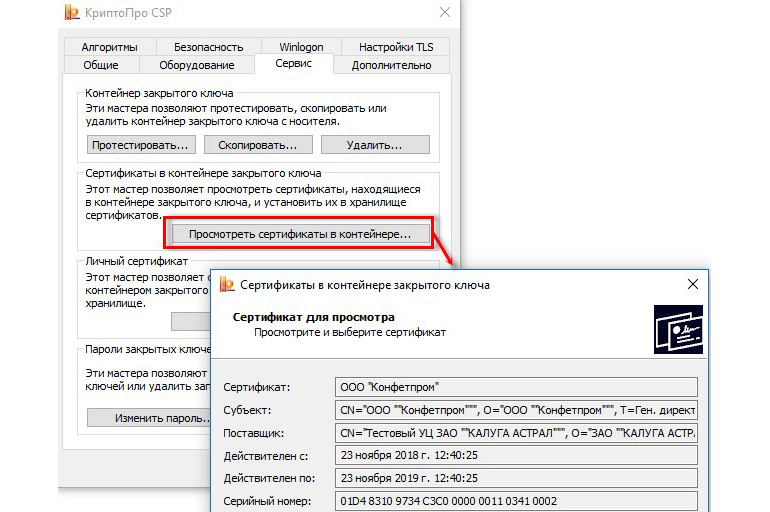The height and width of the screenshot is (512, 770).
Task: Close the КриптоПро CSP window
Action: pos(445,12)
